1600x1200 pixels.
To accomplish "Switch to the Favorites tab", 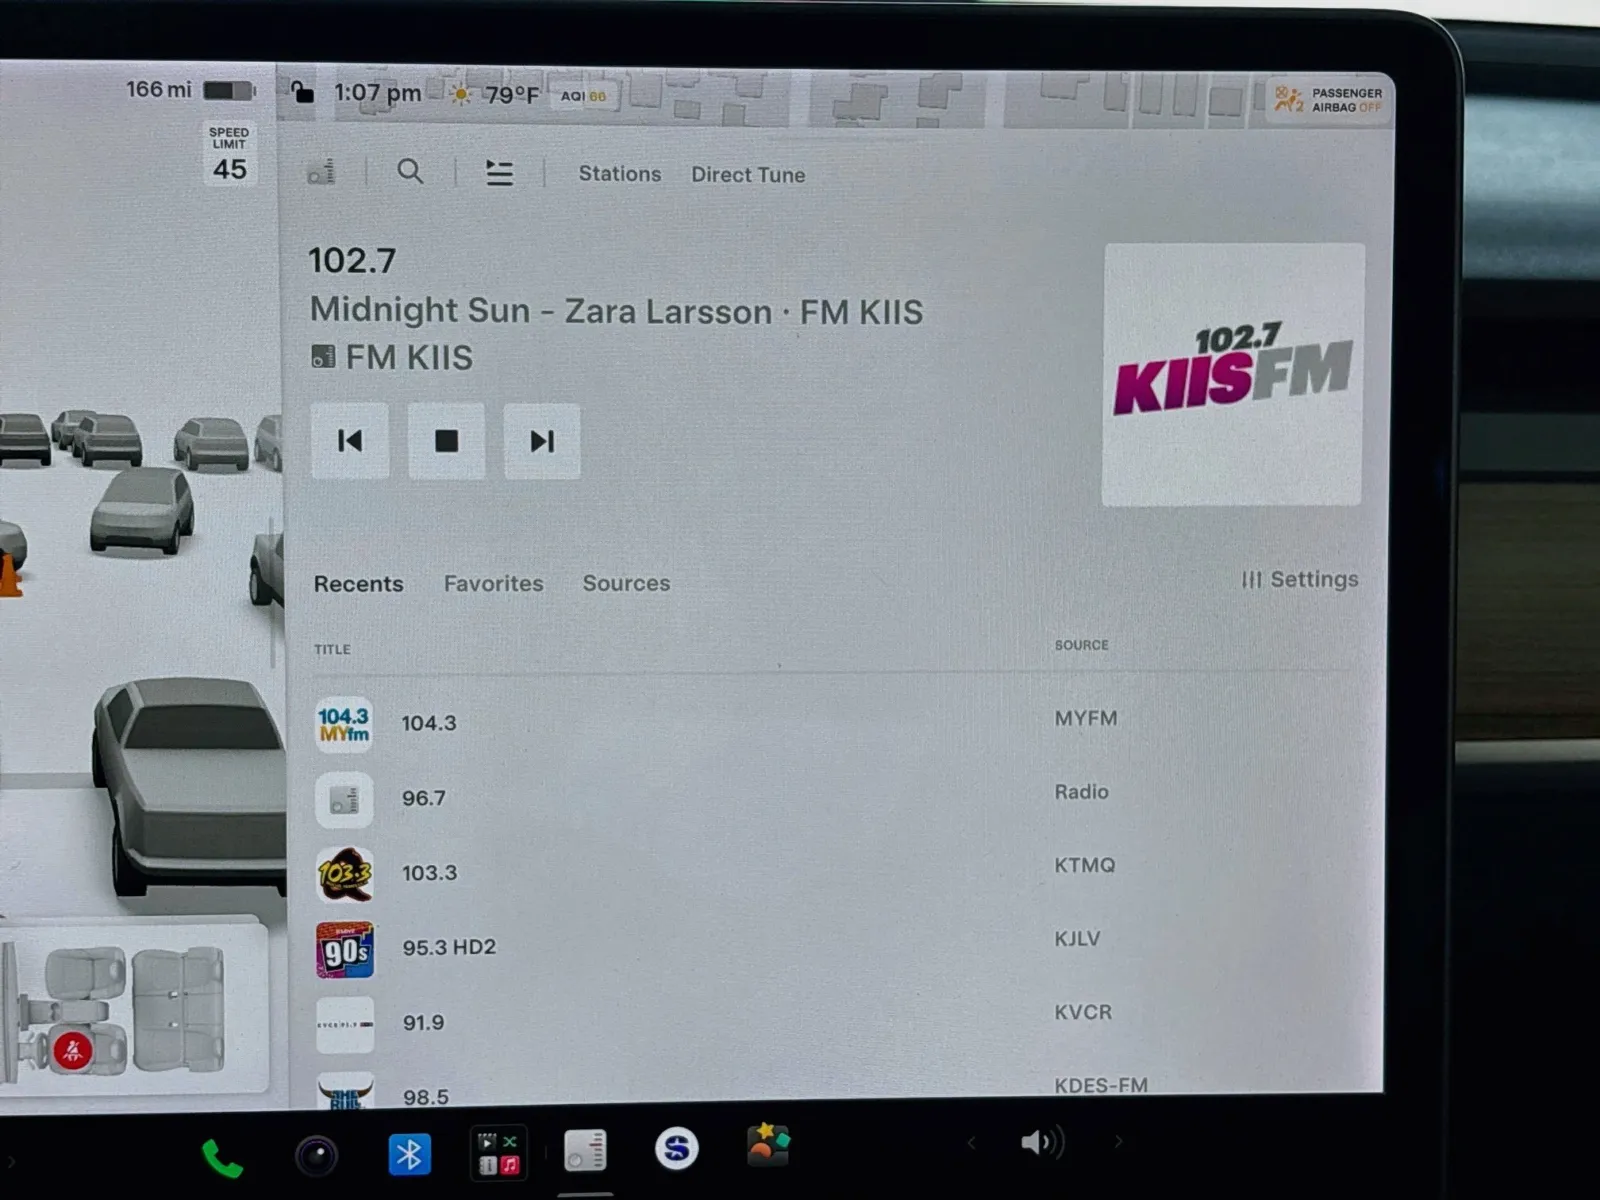I will tap(494, 584).
